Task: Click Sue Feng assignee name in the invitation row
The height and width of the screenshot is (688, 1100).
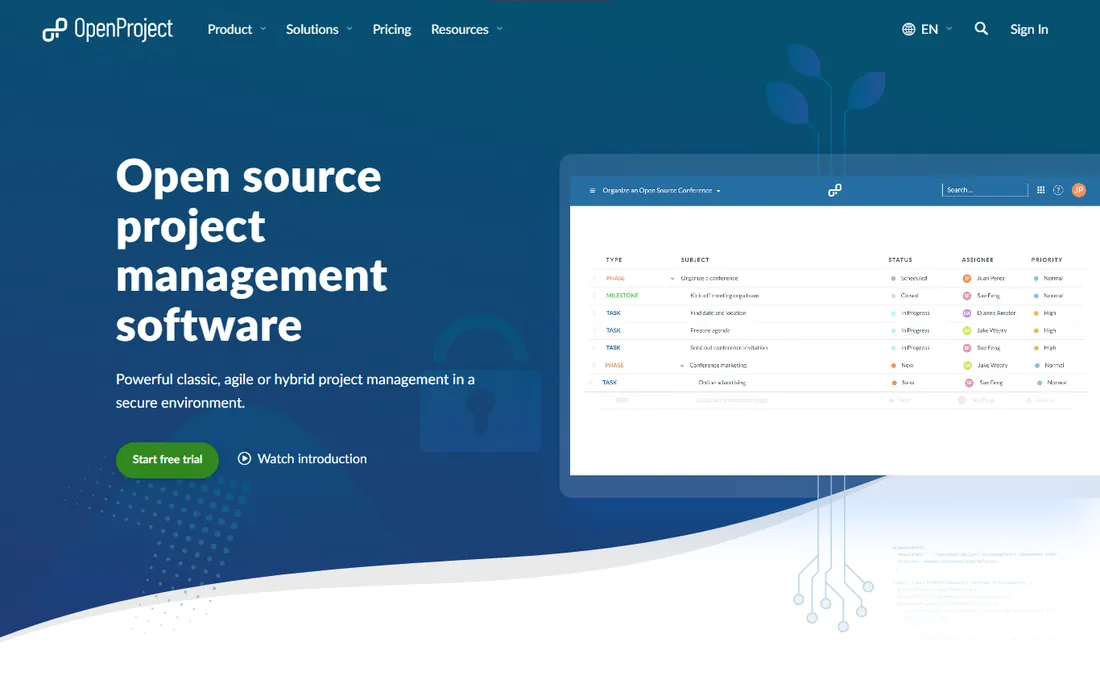Action: coord(988,348)
